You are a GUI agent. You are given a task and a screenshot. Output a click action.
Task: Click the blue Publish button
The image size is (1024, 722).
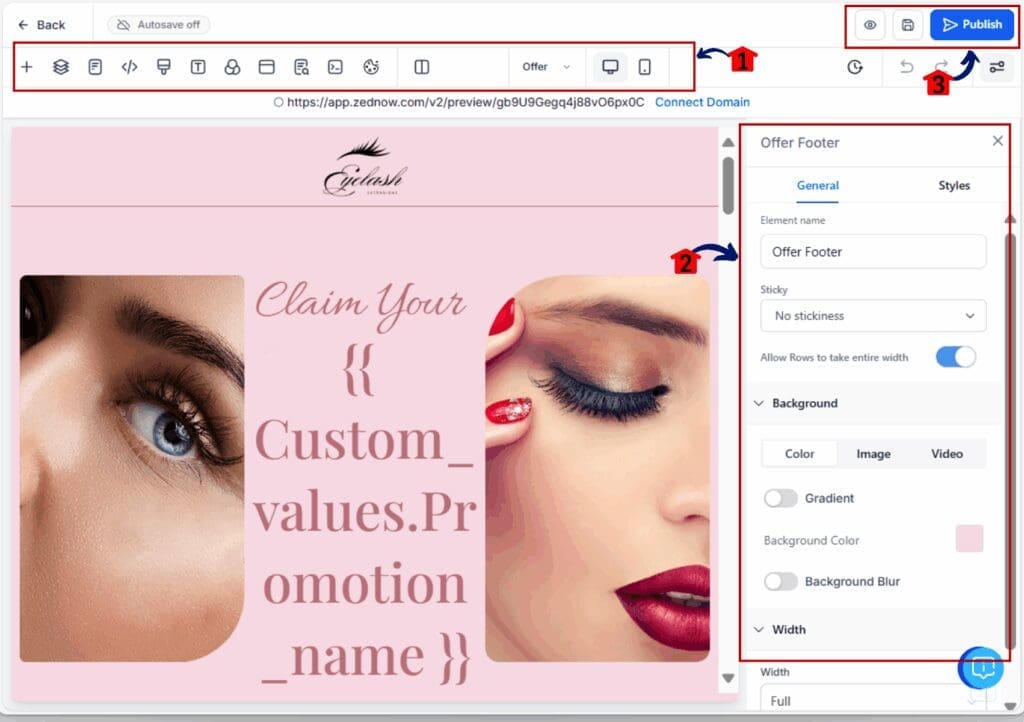(971, 25)
